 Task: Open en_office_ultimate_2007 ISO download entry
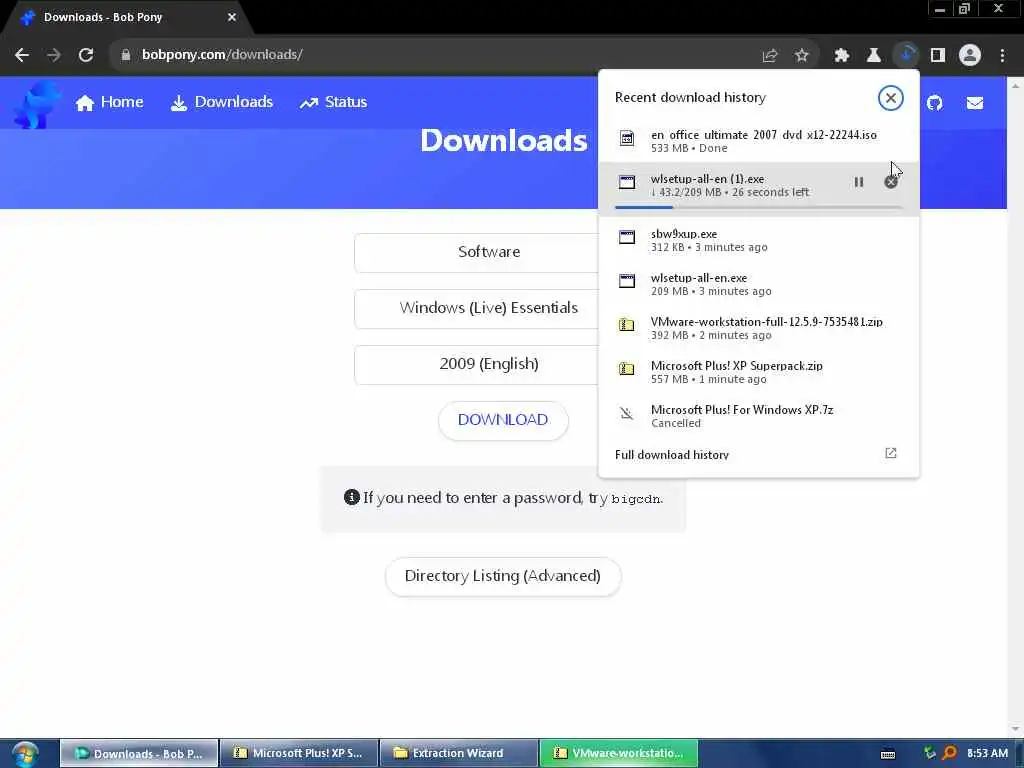click(x=758, y=140)
